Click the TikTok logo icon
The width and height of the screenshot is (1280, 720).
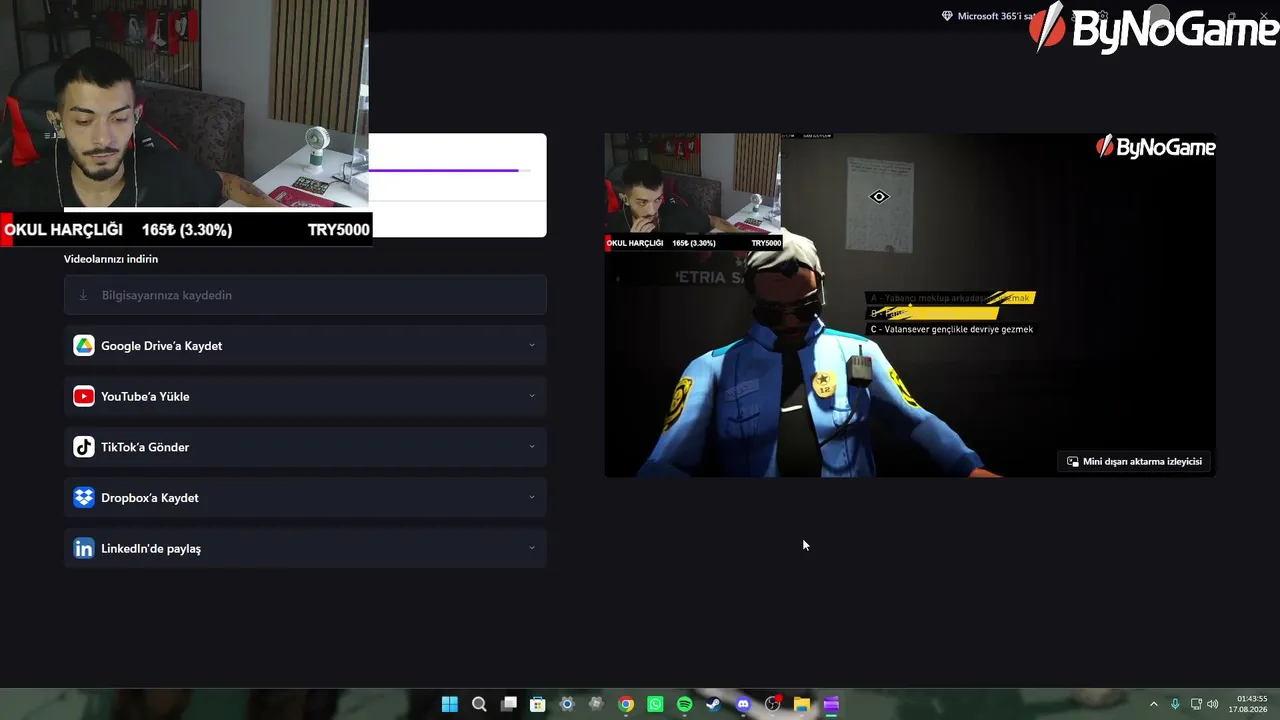(84, 447)
